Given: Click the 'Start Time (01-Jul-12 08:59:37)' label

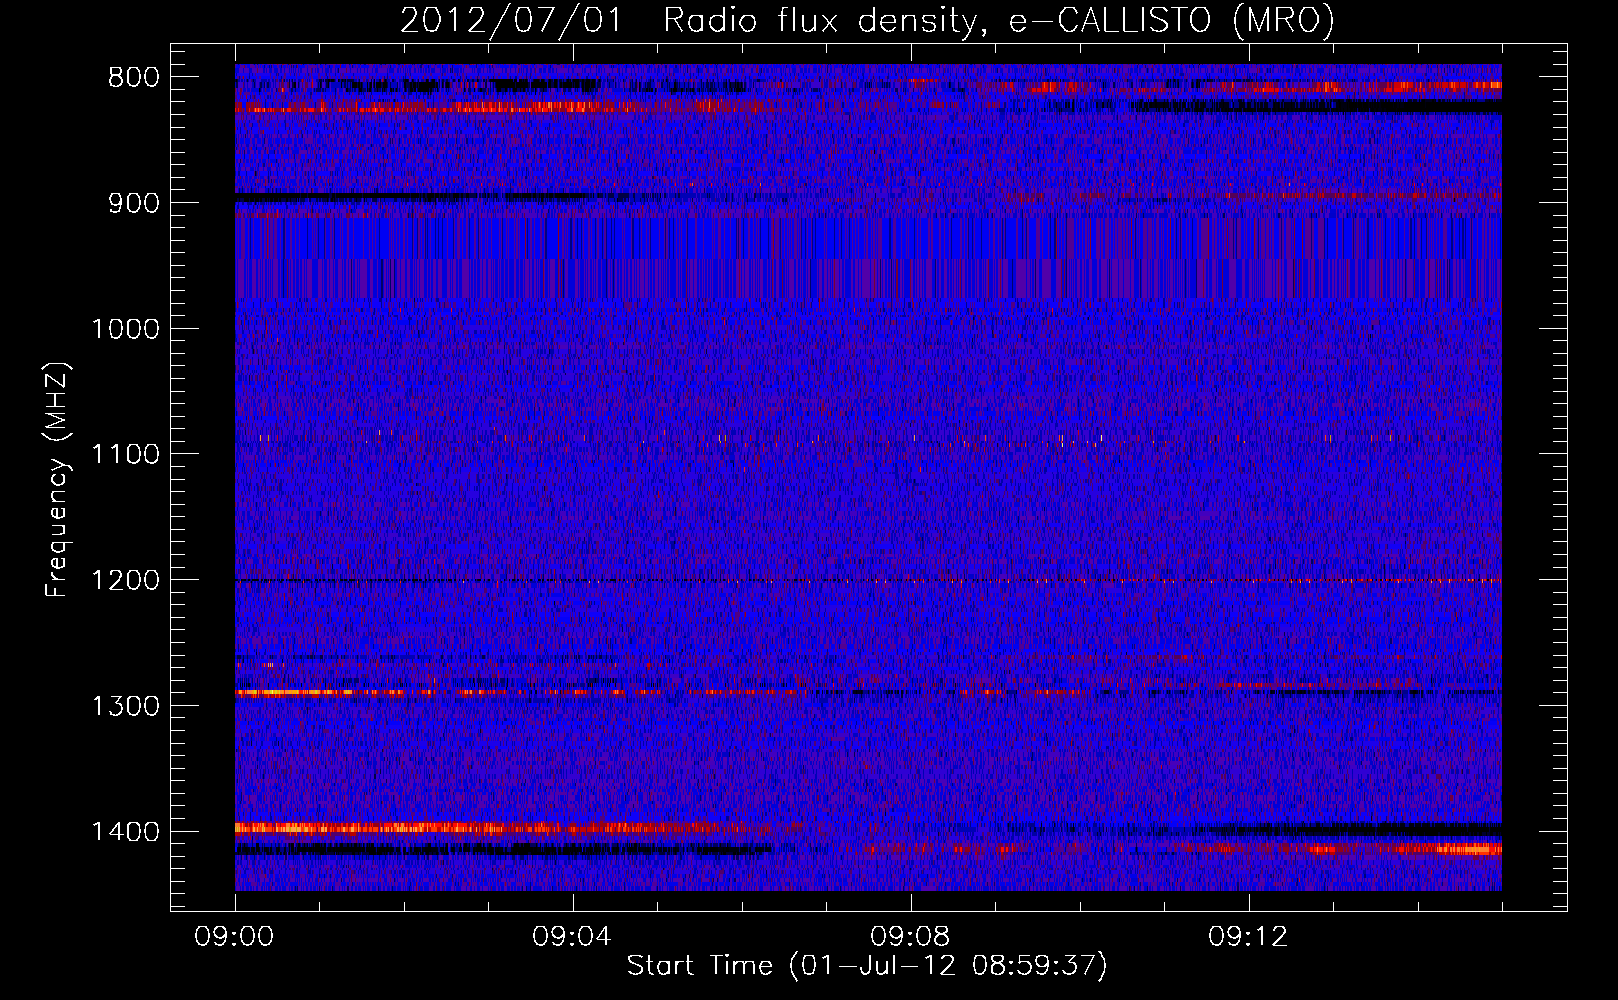Looking at the screenshot, I should (x=867, y=966).
